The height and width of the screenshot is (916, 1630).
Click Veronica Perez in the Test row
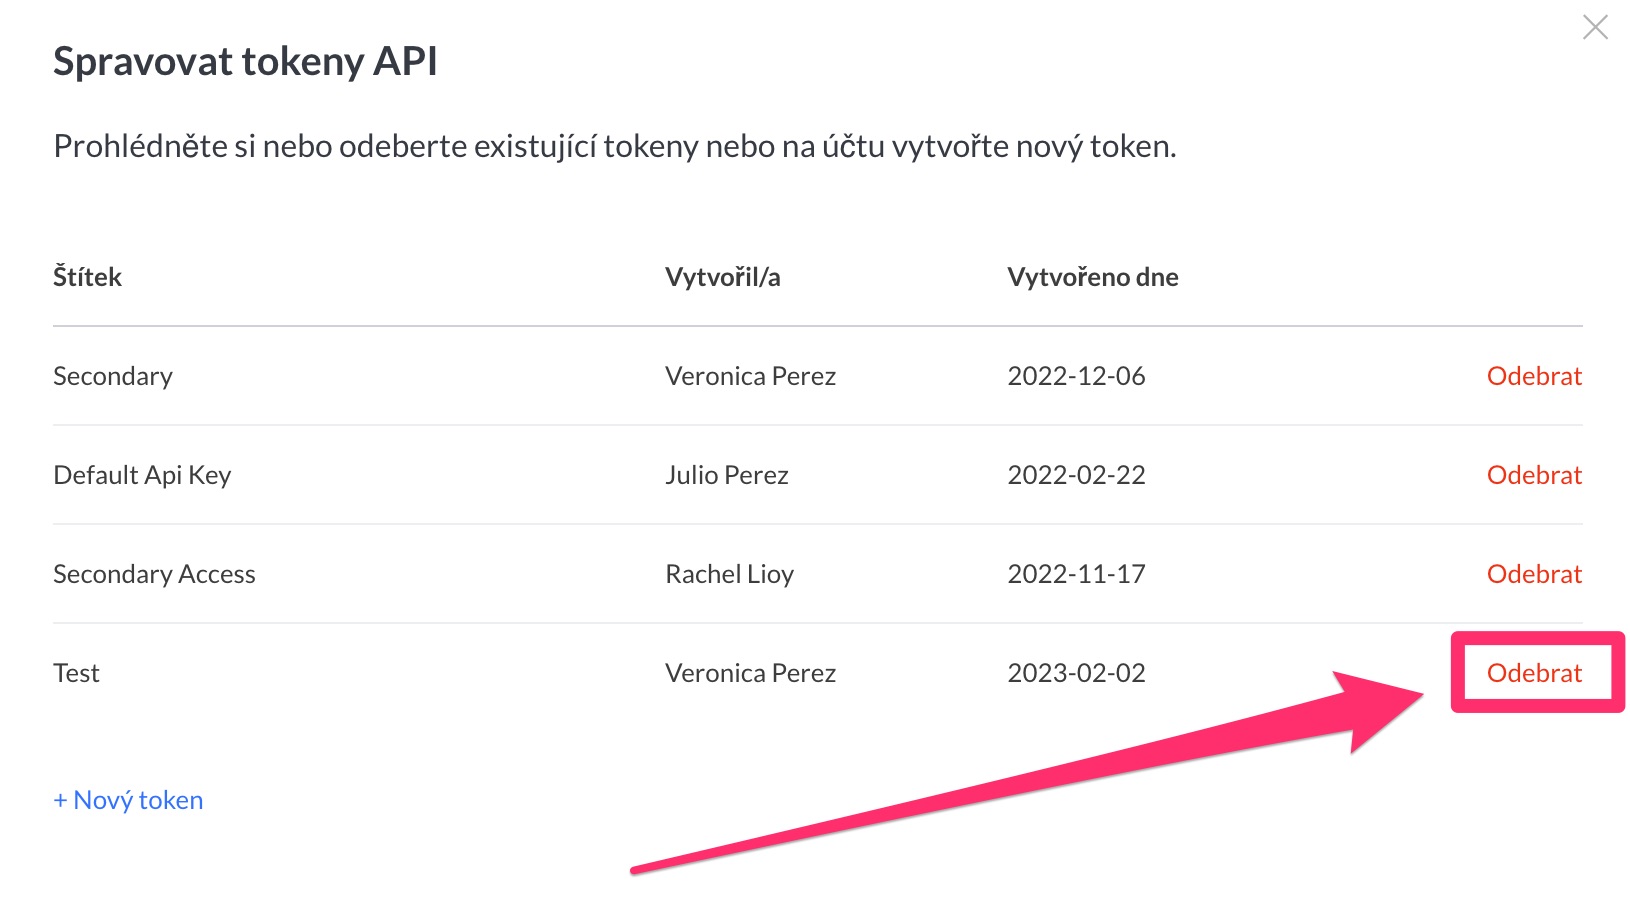coord(750,673)
